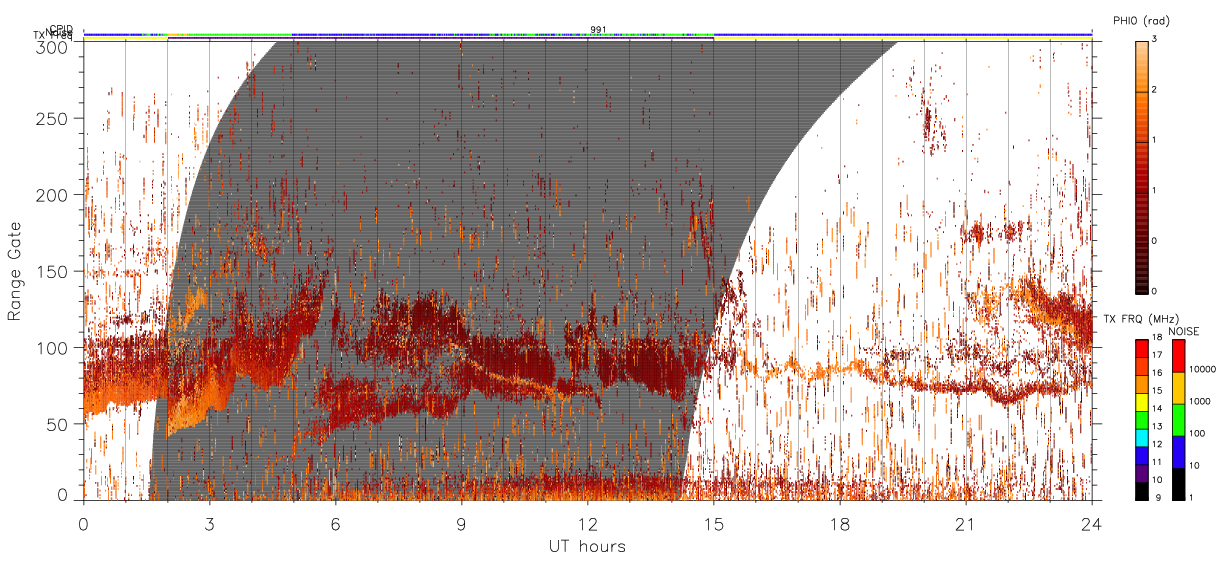Screen dimensions: 1228x567
Task: Click the cyan 12–13 MHz TX FRQ swatch
Action: (x=1141, y=436)
